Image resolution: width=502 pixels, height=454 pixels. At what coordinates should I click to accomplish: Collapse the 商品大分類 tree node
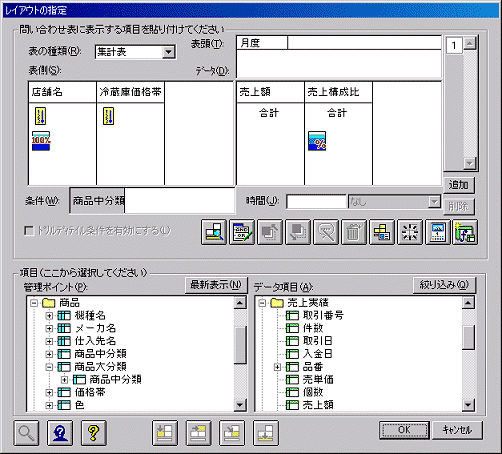(49, 367)
